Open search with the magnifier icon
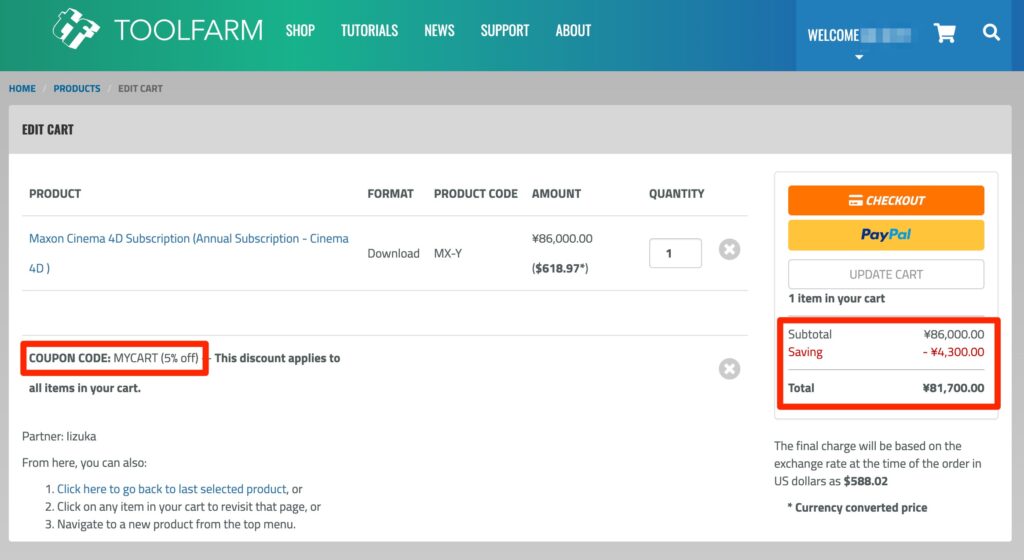 pos(991,32)
